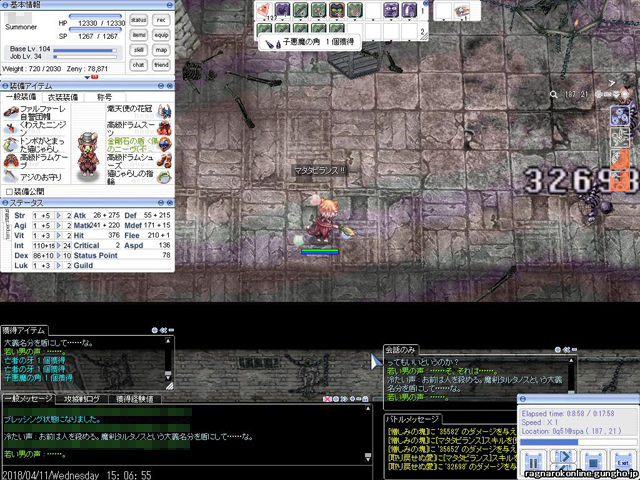Click the rec button
This screenshot has width=640, height=480.
(x=162, y=20)
